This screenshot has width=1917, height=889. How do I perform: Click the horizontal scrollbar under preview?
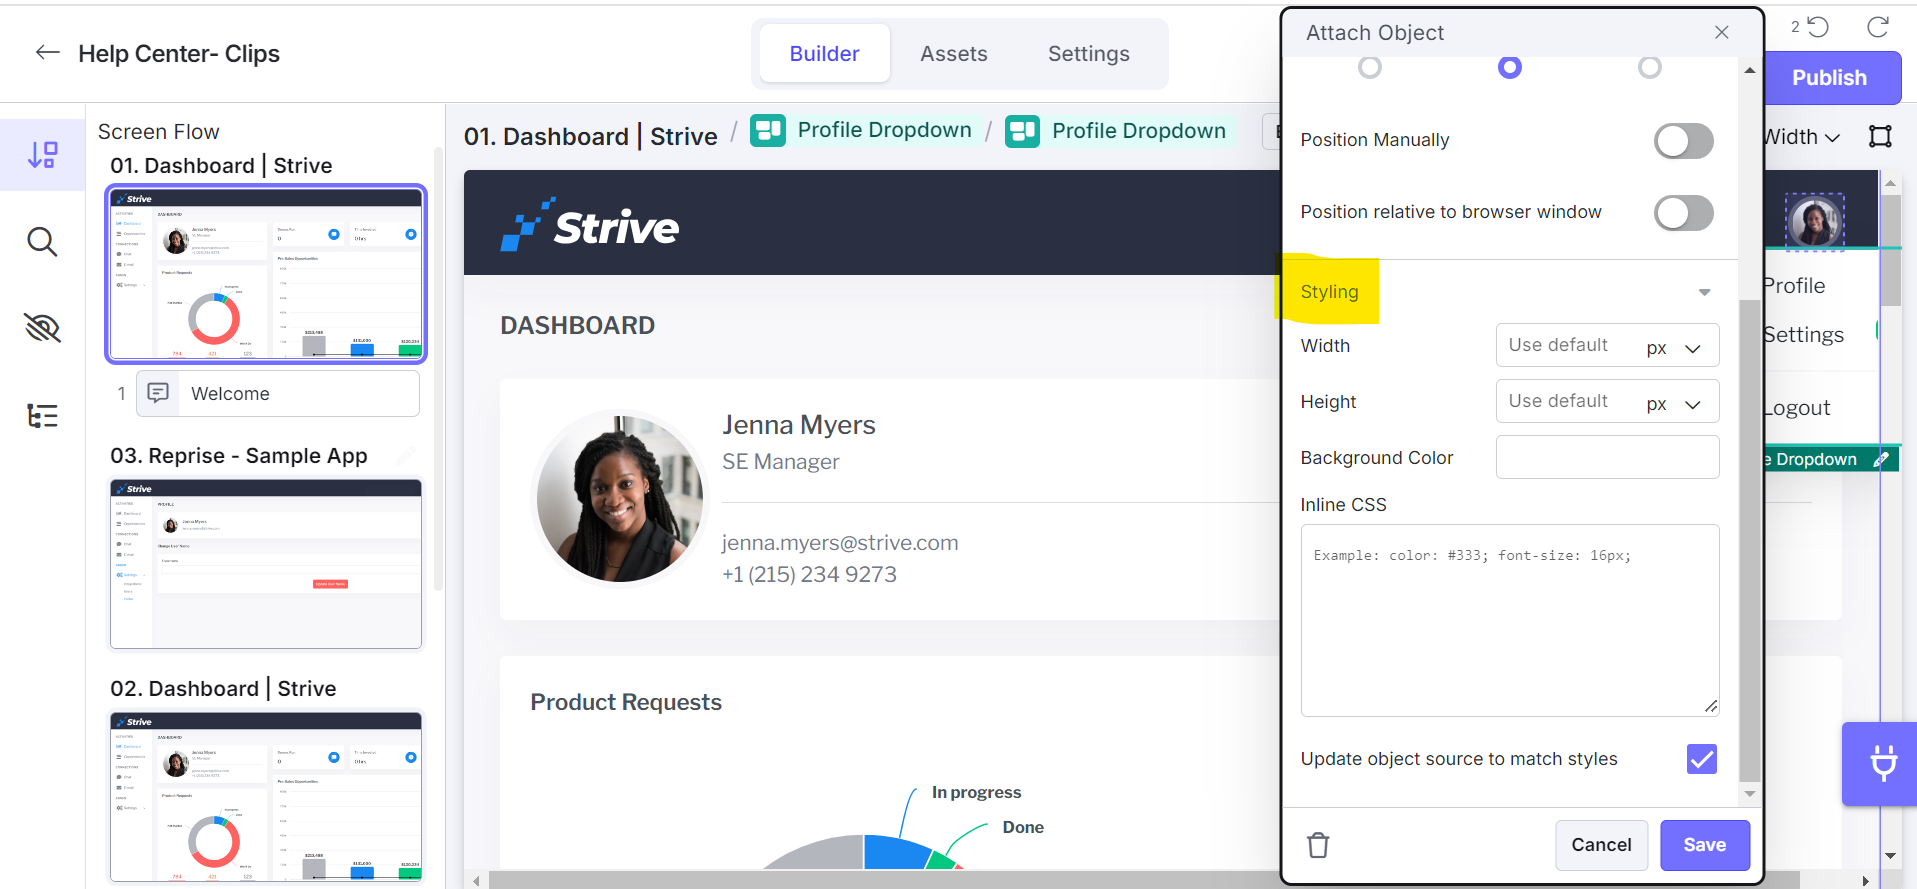pyautogui.click(x=1145, y=880)
